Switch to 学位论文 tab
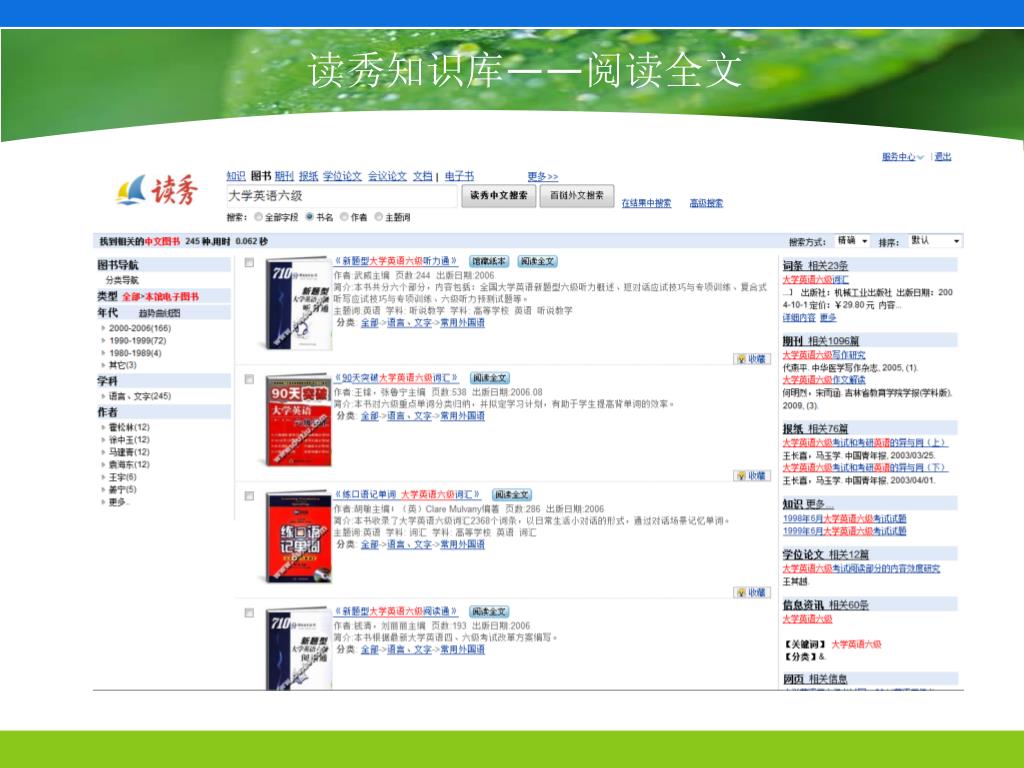 (x=342, y=176)
